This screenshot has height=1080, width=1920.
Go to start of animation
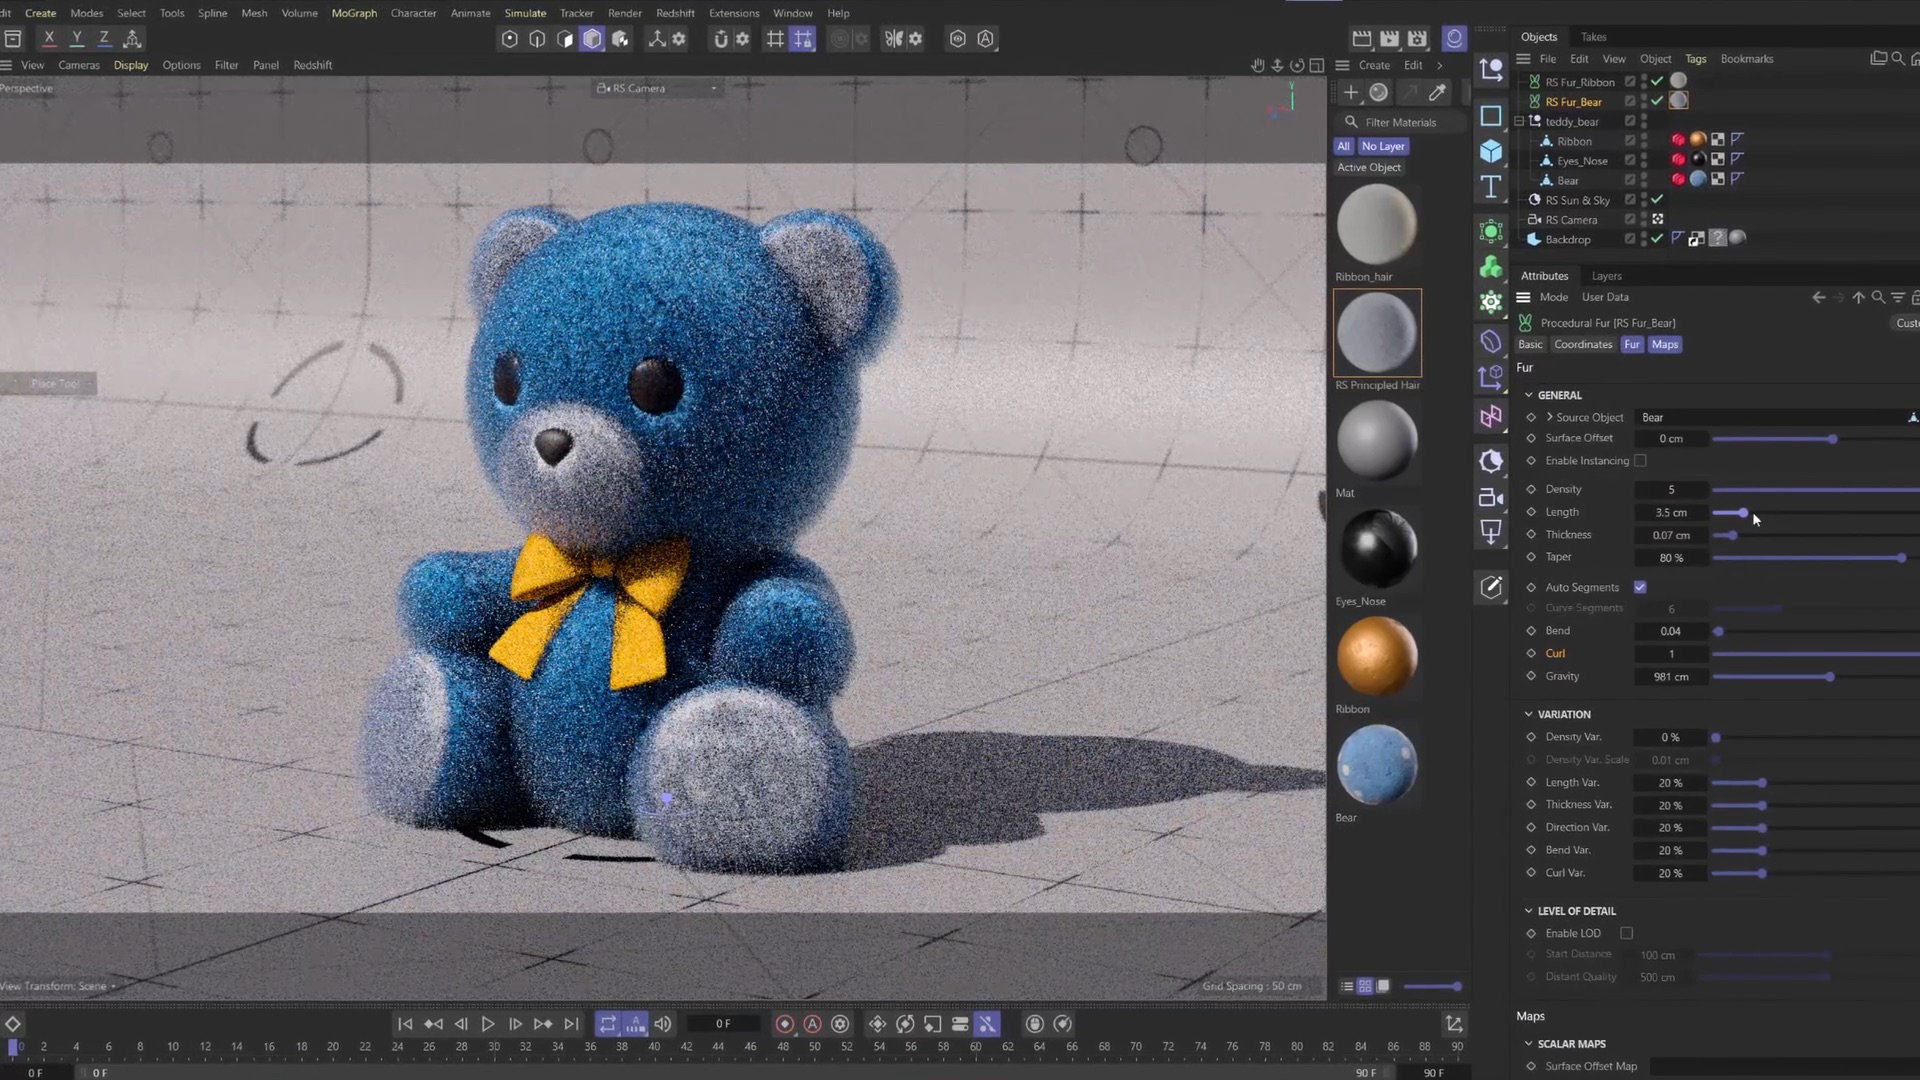tap(405, 1024)
